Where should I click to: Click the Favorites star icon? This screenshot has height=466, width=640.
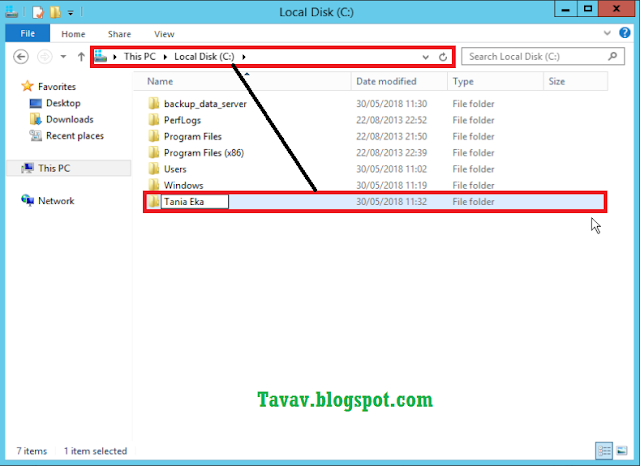[27, 86]
